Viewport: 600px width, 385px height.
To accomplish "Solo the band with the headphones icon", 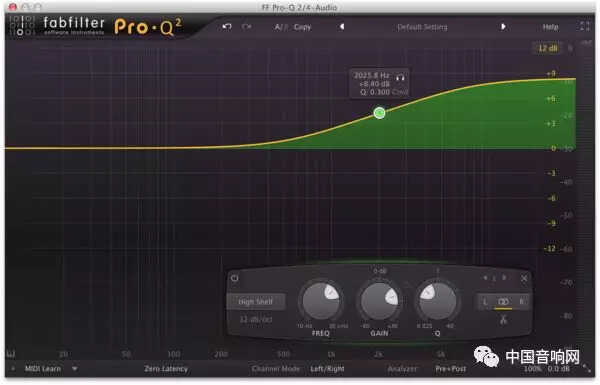I will tap(400, 77).
